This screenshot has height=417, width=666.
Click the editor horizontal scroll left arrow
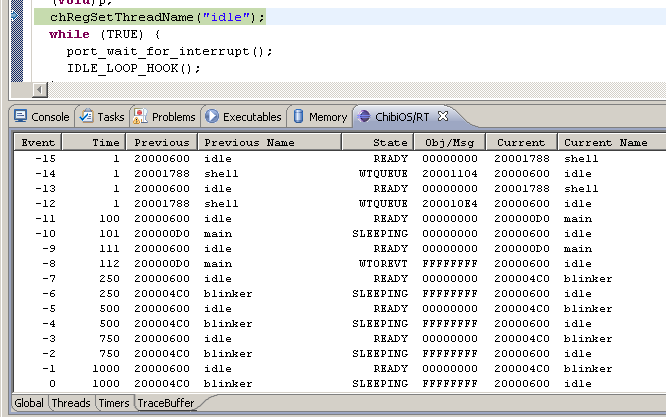[x=40, y=90]
